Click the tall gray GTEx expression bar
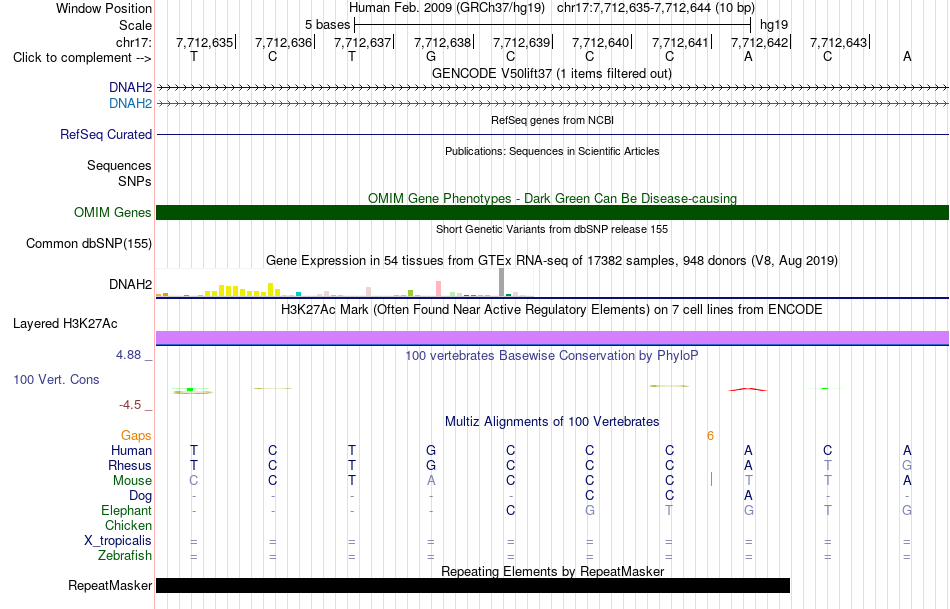This screenshot has width=950, height=609. pyautogui.click(x=502, y=282)
